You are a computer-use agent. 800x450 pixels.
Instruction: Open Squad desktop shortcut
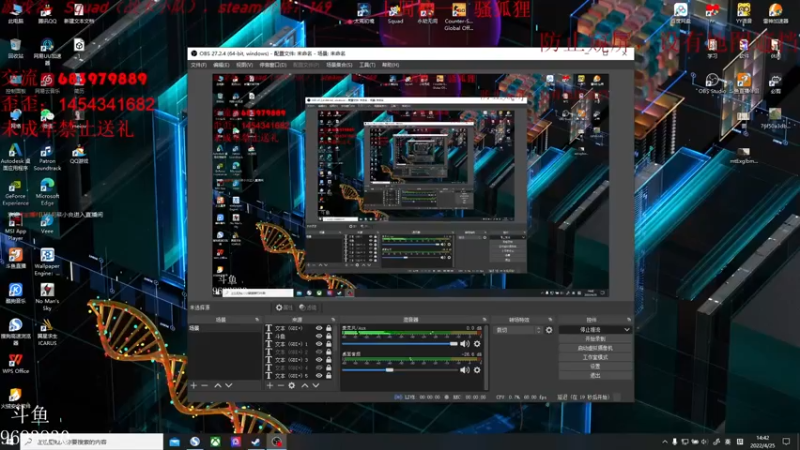click(x=395, y=14)
